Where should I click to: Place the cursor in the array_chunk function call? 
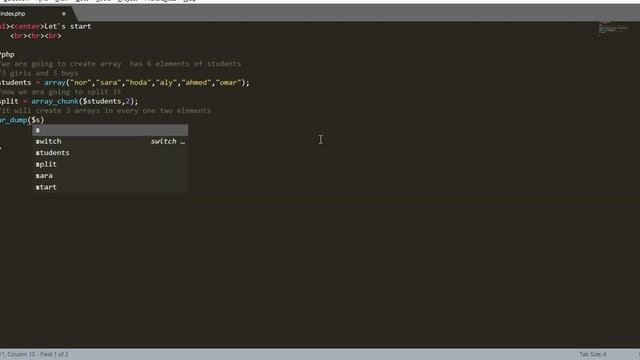(x=55, y=101)
